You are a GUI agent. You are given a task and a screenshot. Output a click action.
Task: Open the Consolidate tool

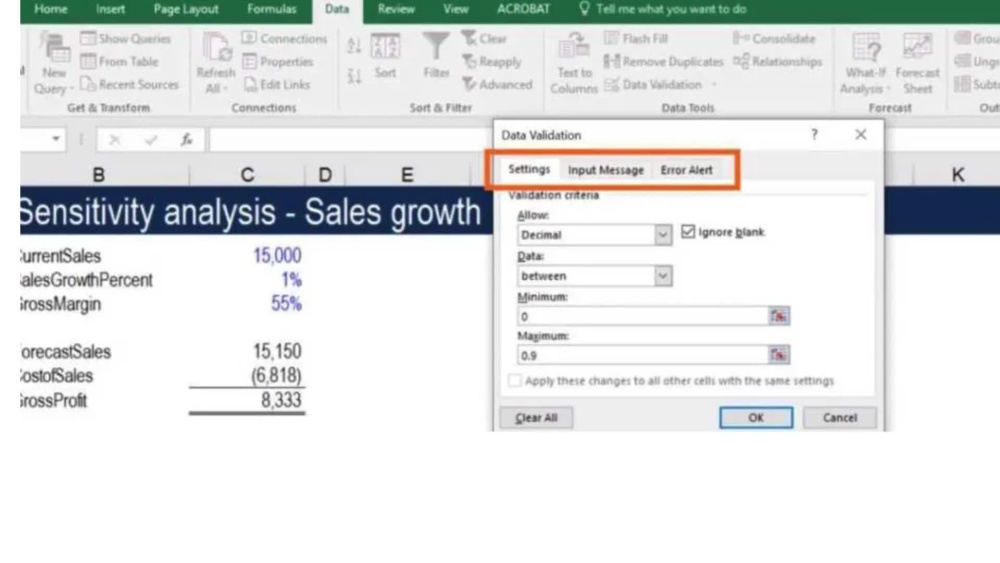774,39
